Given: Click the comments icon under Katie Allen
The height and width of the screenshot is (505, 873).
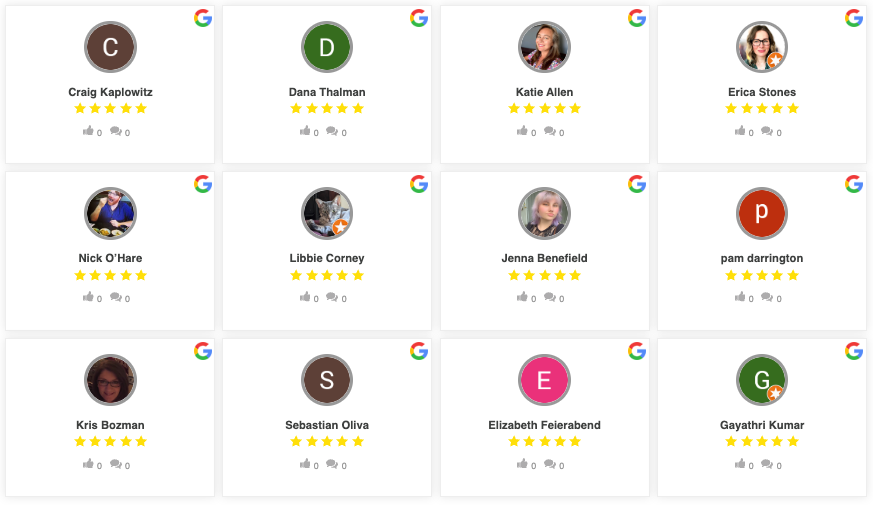Looking at the screenshot, I should point(549,131).
